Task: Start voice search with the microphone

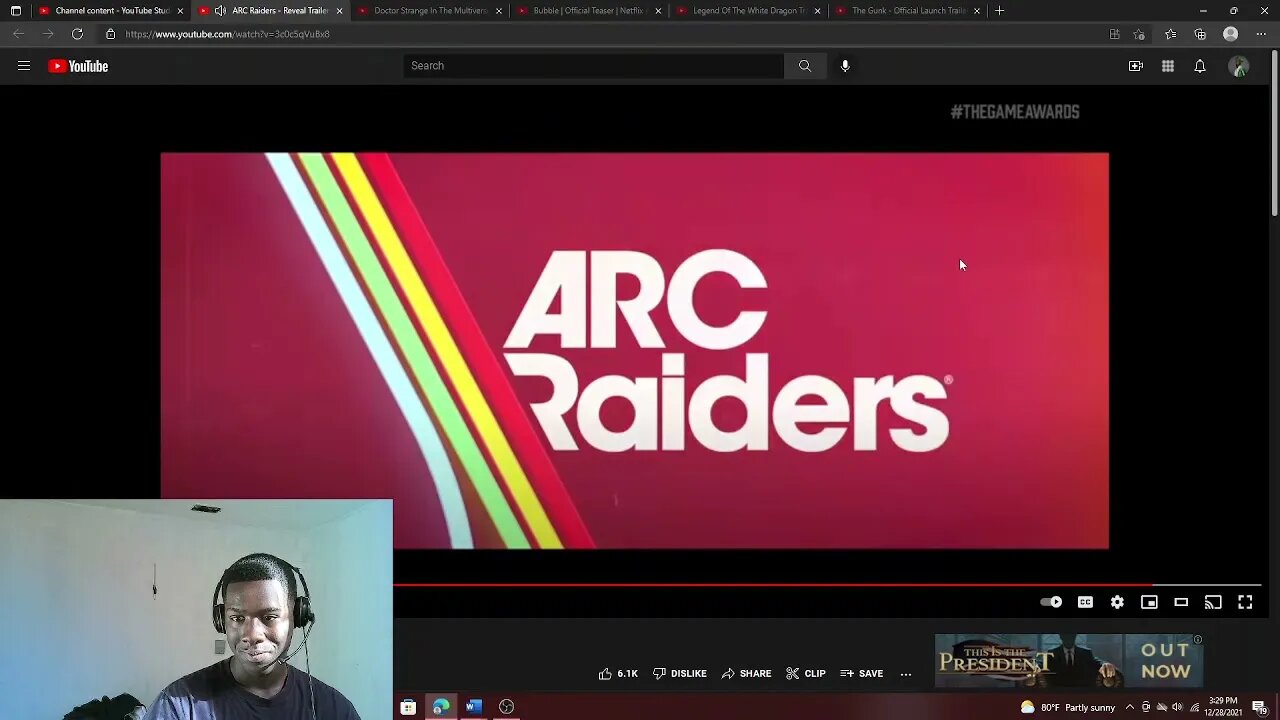Action: (x=845, y=66)
